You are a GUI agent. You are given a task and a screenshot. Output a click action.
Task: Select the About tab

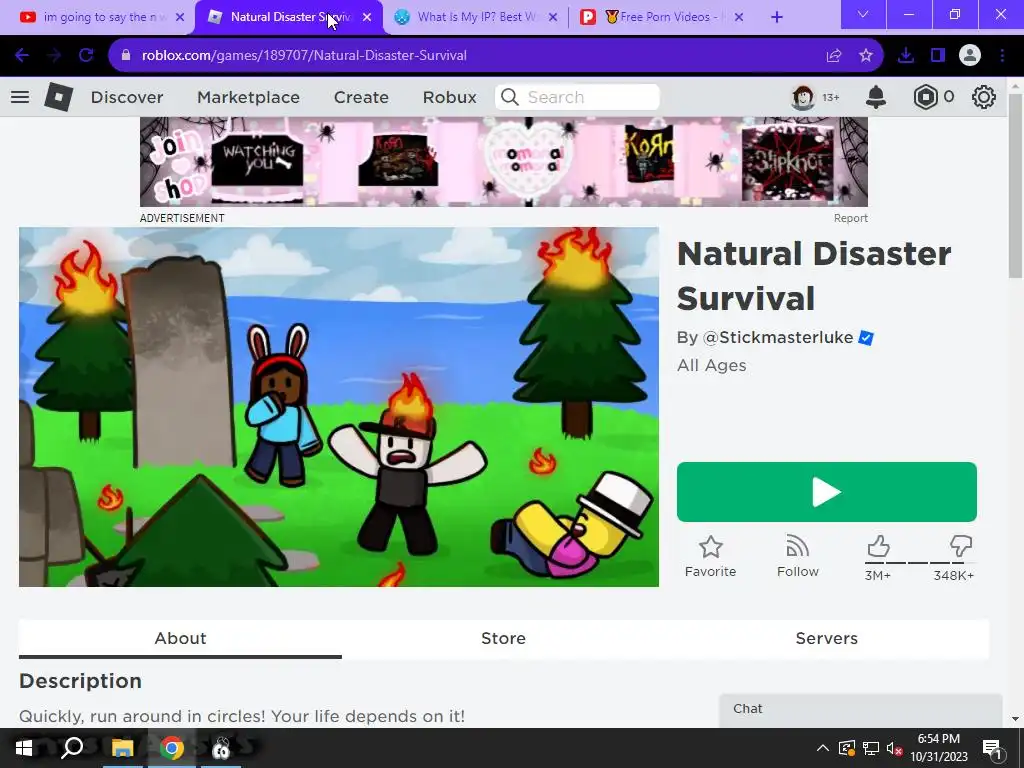pyautogui.click(x=180, y=639)
